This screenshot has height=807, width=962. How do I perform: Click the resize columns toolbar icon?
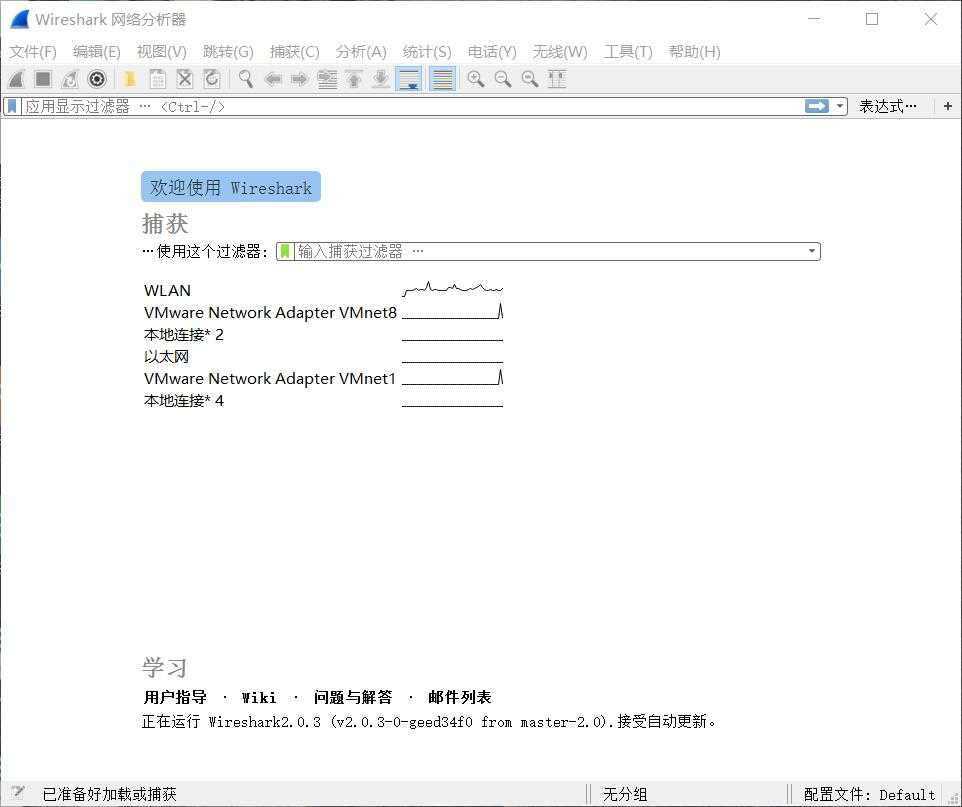click(x=556, y=79)
